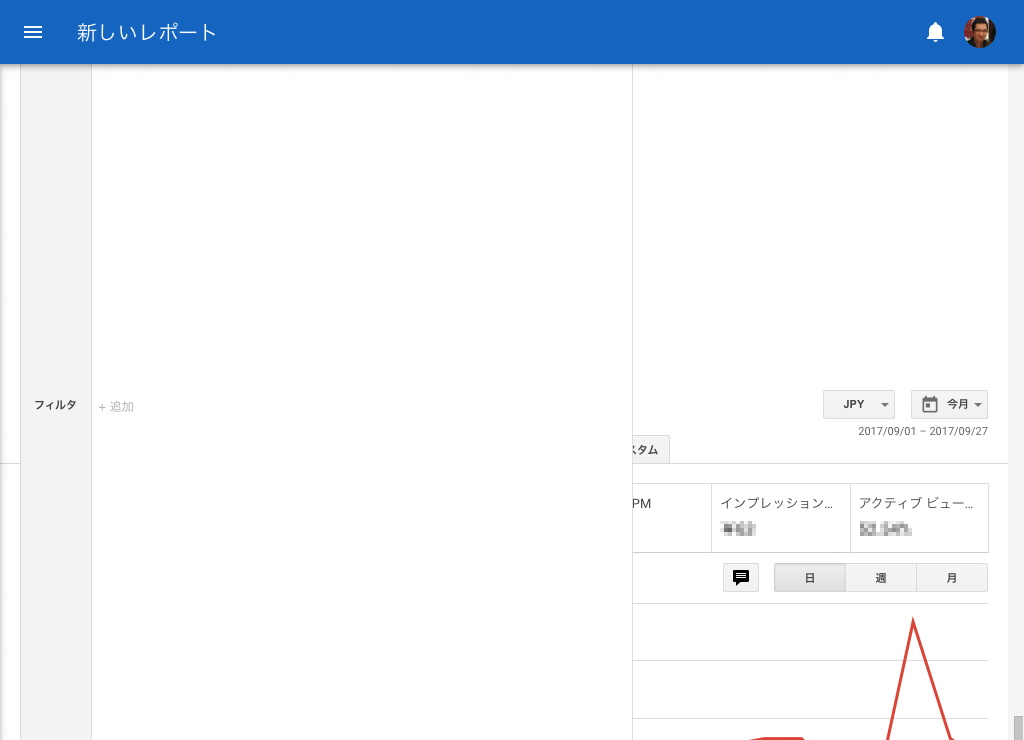Switch chart to 週 weekly view
The width and height of the screenshot is (1024, 740).
tap(881, 578)
